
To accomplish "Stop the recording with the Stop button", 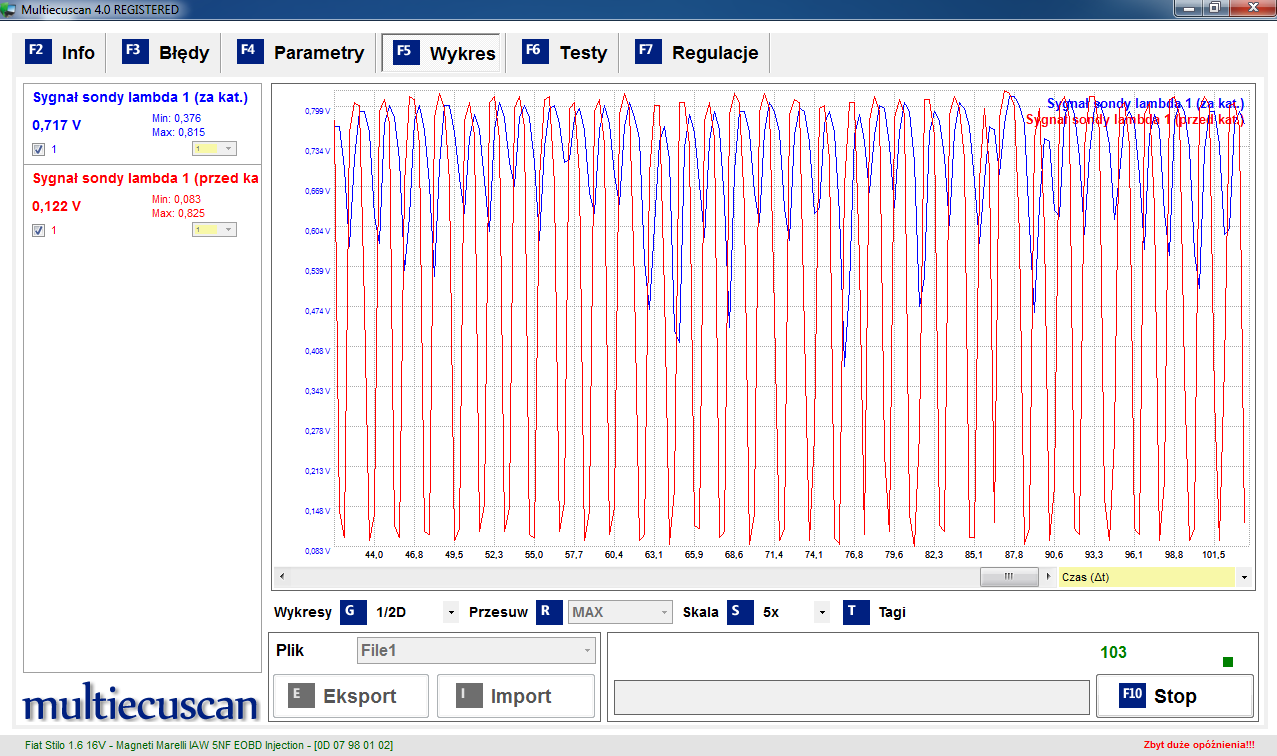I will coord(1175,696).
